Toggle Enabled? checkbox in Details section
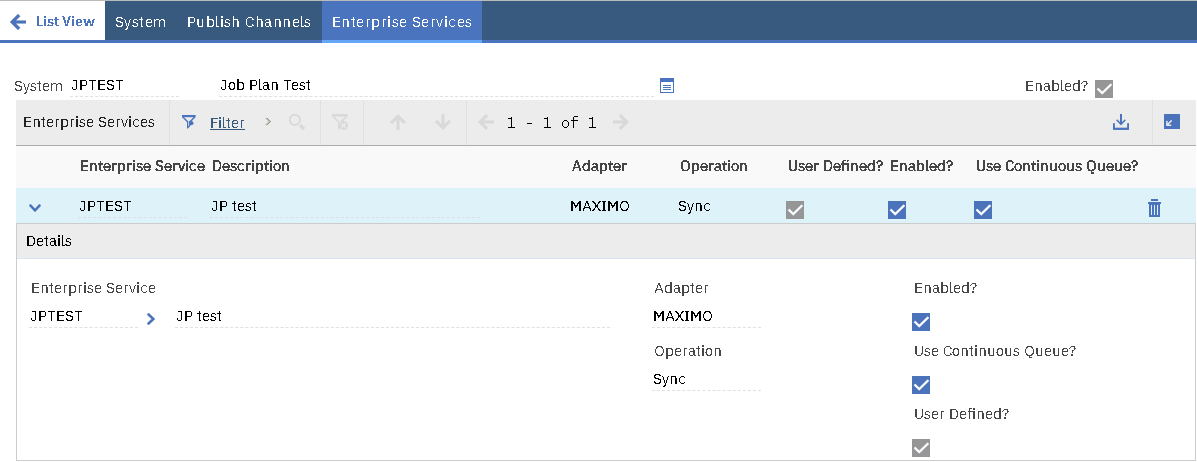Image resolution: width=1197 pixels, height=462 pixels. coord(921,322)
